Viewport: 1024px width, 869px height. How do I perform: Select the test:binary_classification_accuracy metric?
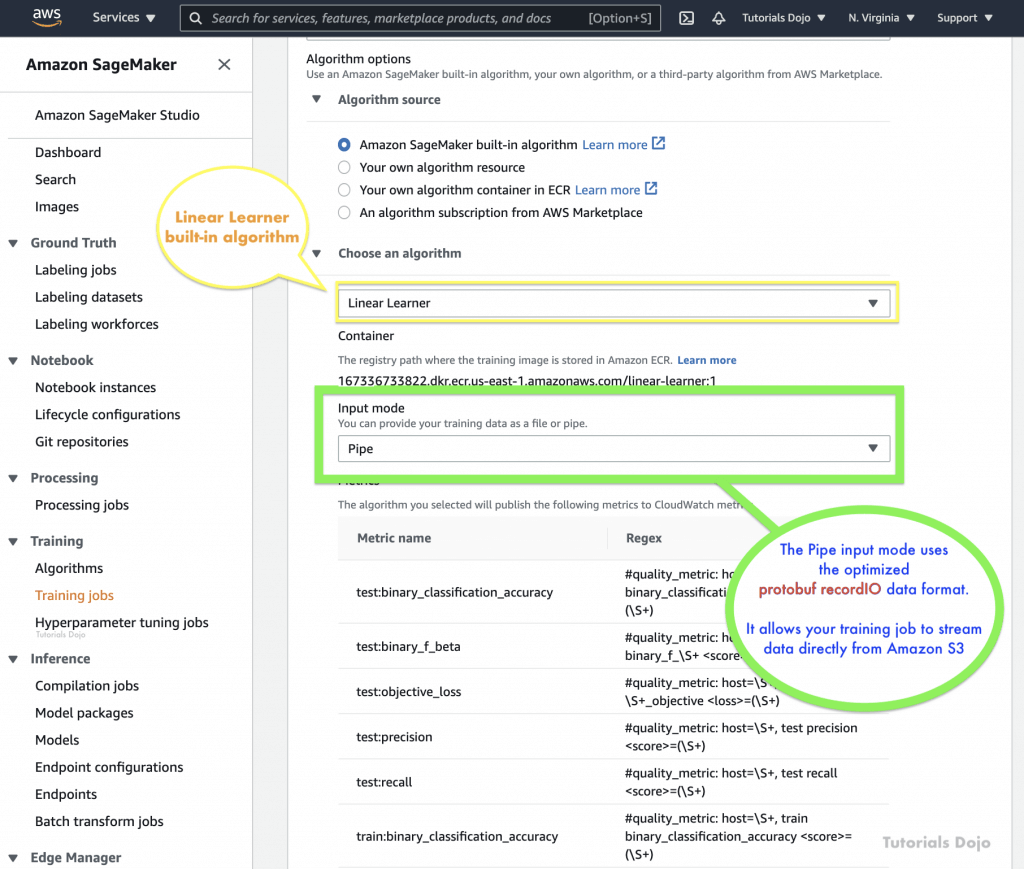click(455, 592)
